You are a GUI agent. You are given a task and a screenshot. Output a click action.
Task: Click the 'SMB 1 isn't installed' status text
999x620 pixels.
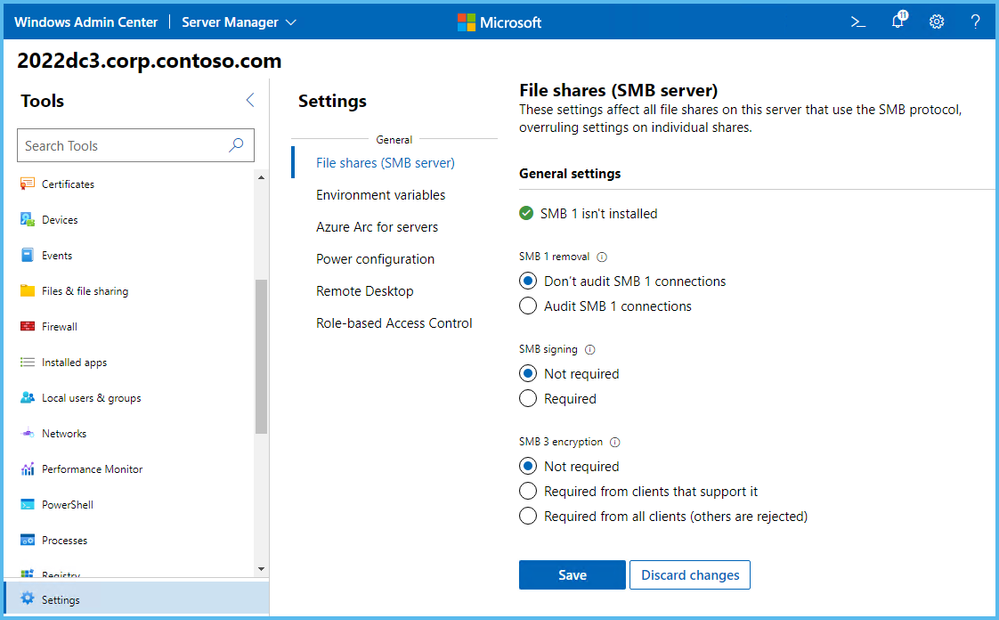pos(598,213)
